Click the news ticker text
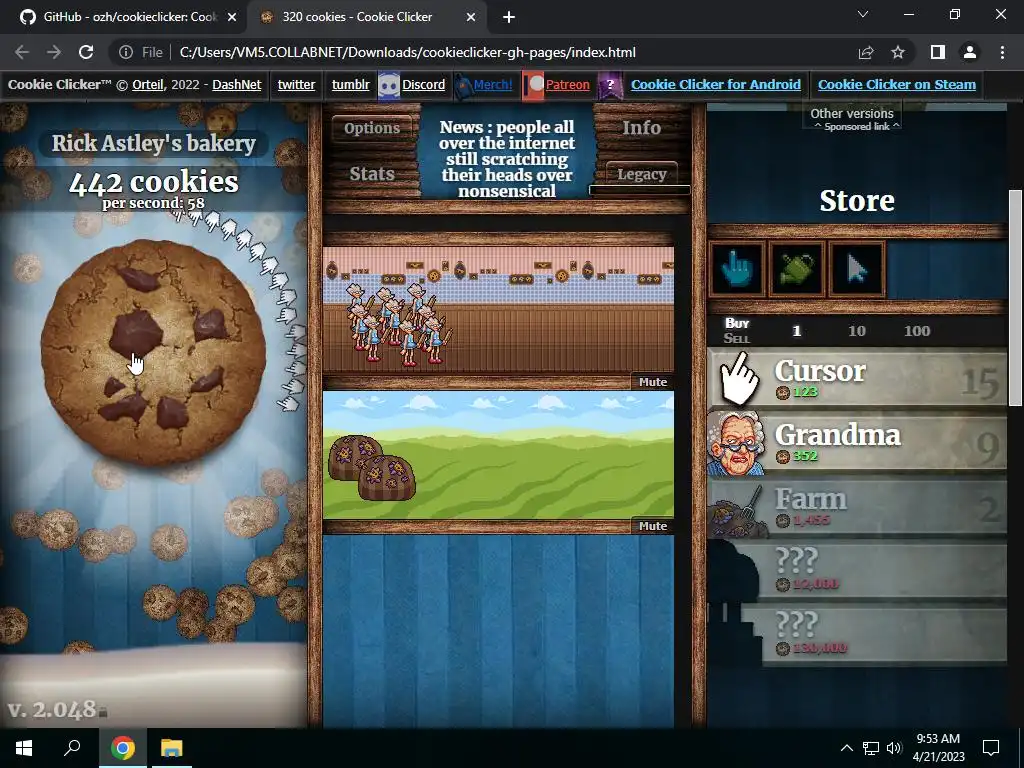Screen dimensions: 1024x768 [x=507, y=159]
